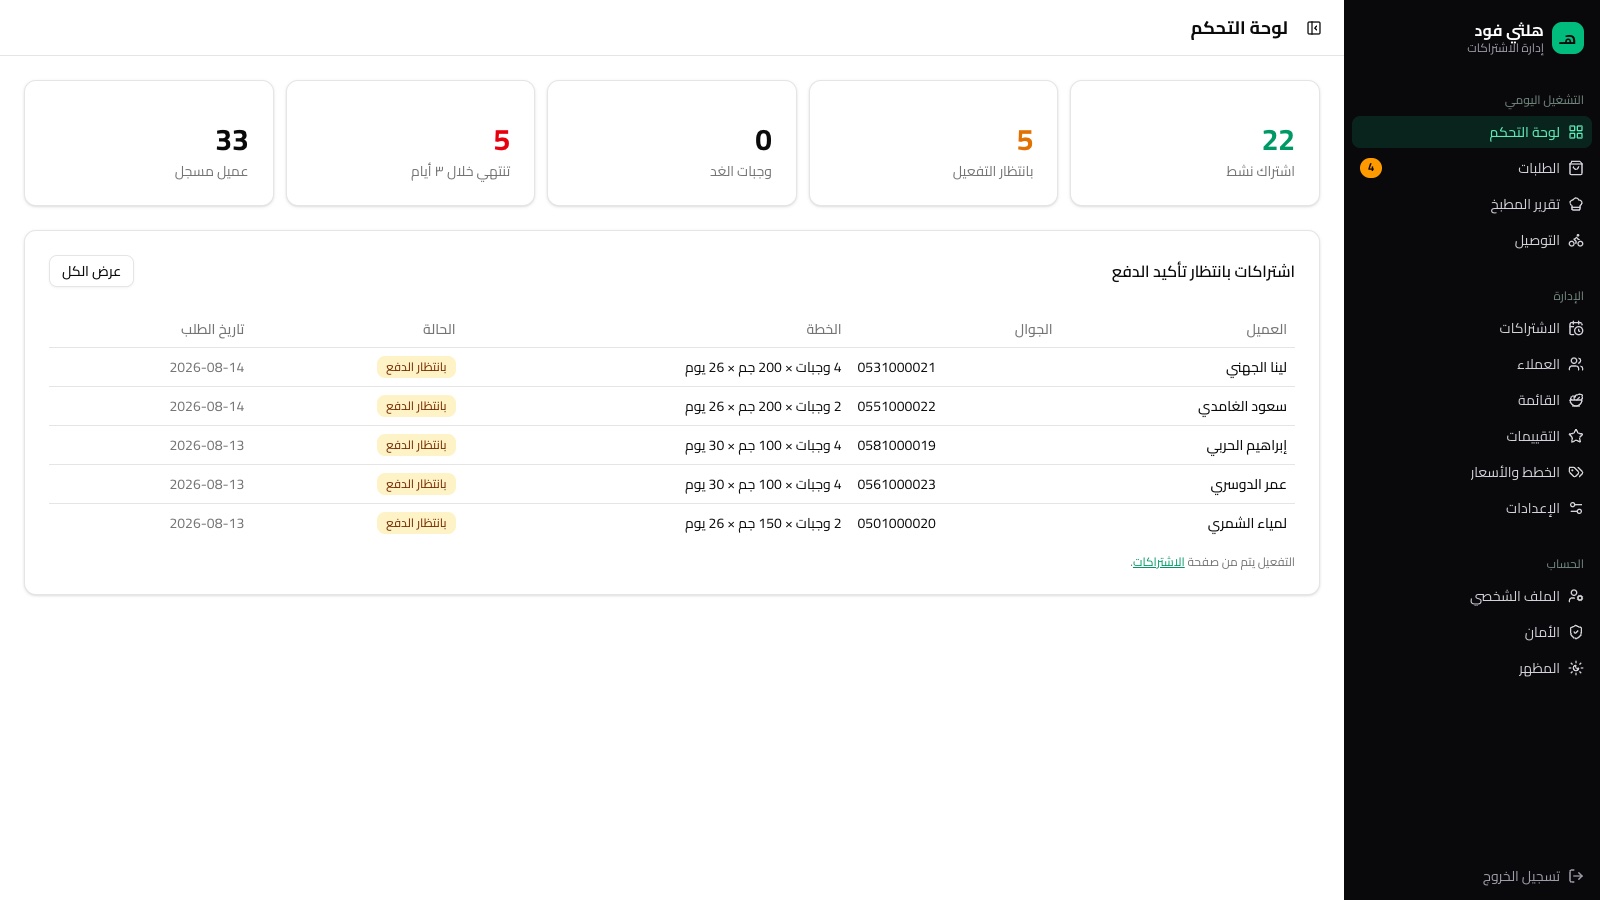Click the logout arrow icon

pos(1576,876)
